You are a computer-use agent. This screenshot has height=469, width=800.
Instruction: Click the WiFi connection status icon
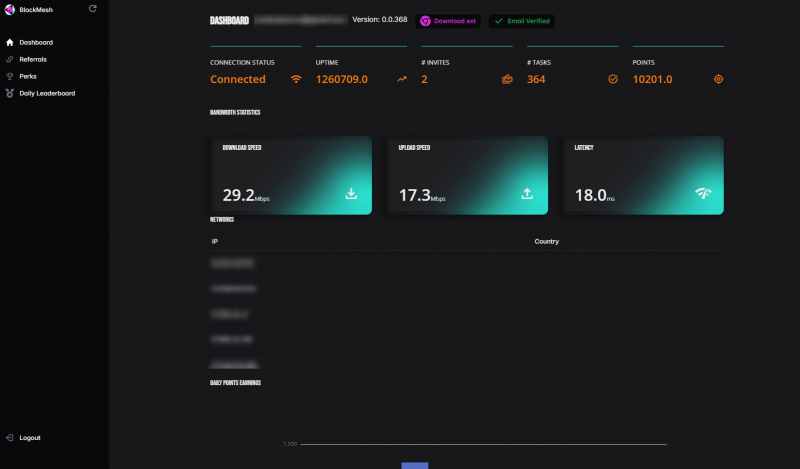(x=296, y=79)
